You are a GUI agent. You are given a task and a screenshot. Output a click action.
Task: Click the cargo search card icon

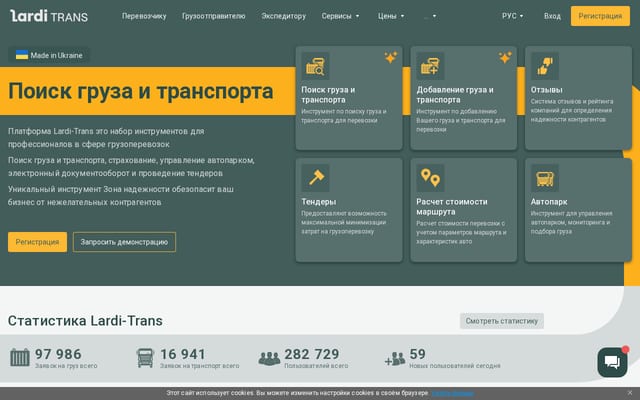[315, 66]
